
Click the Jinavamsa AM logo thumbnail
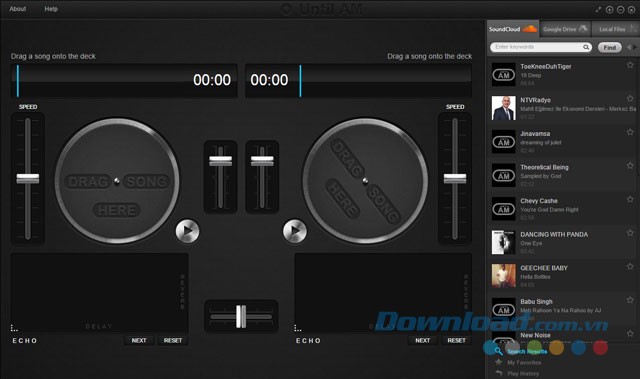pos(504,142)
